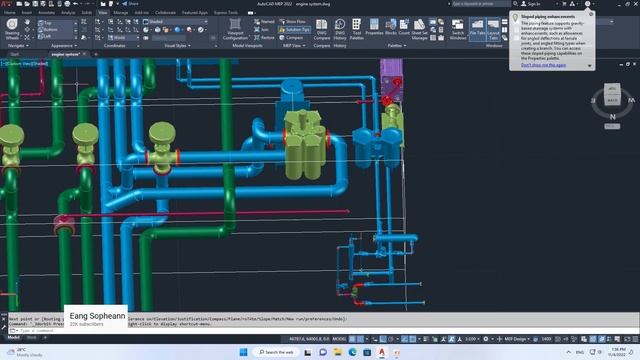Click the Windows Start button
The height and width of the screenshot is (360, 640).
click(x=243, y=352)
